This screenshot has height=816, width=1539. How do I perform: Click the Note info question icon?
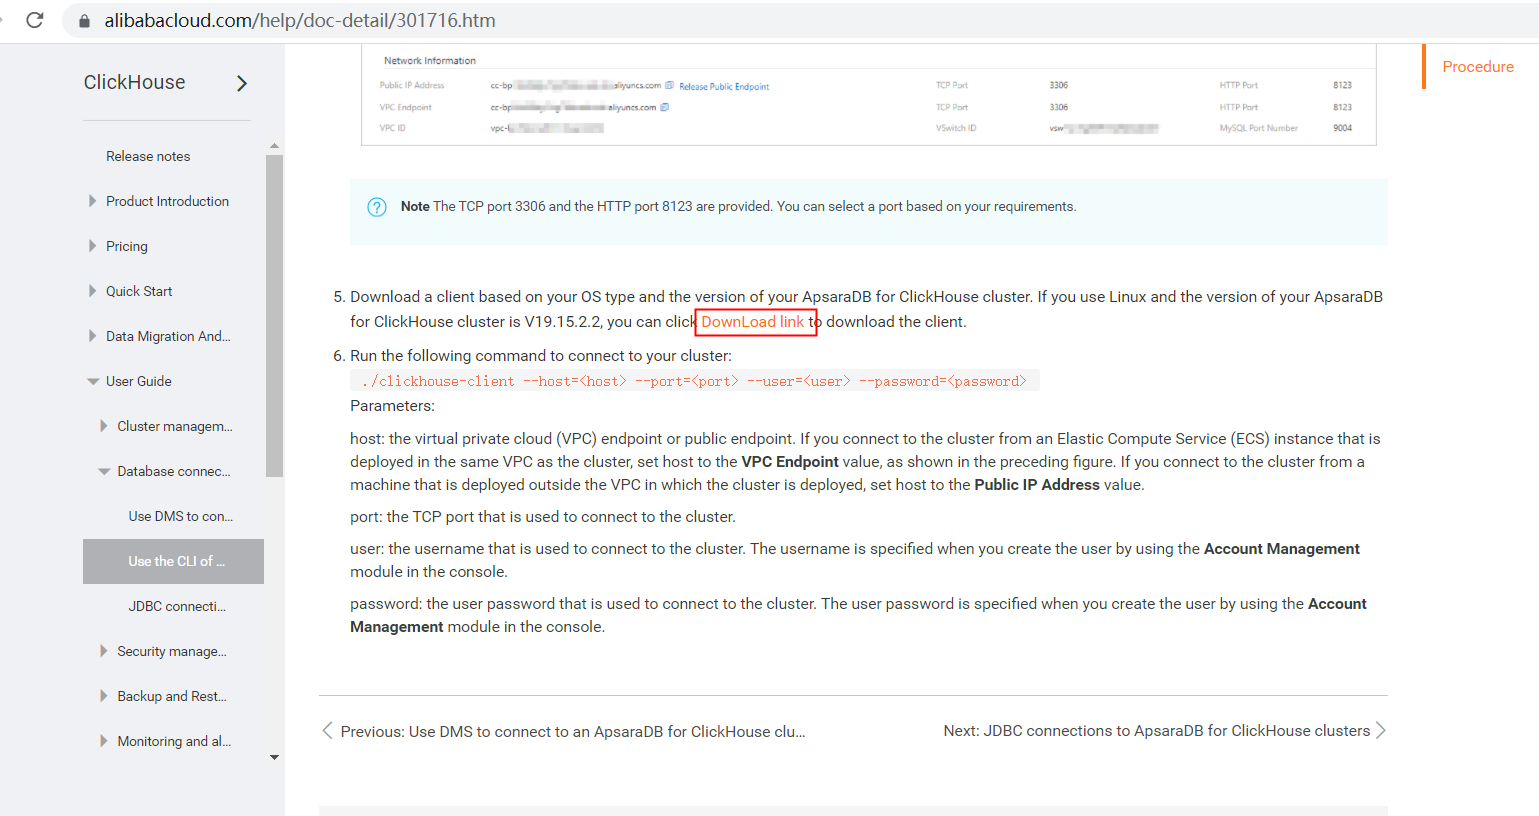(377, 207)
